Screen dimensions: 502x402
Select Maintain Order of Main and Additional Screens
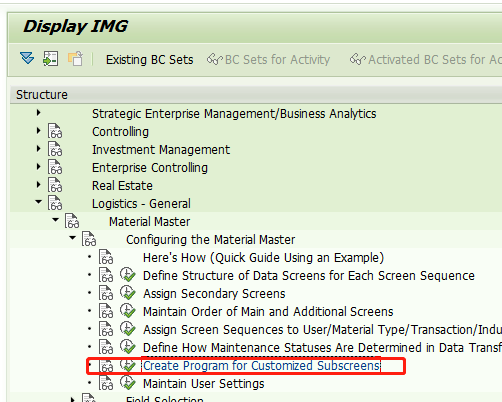point(268,312)
